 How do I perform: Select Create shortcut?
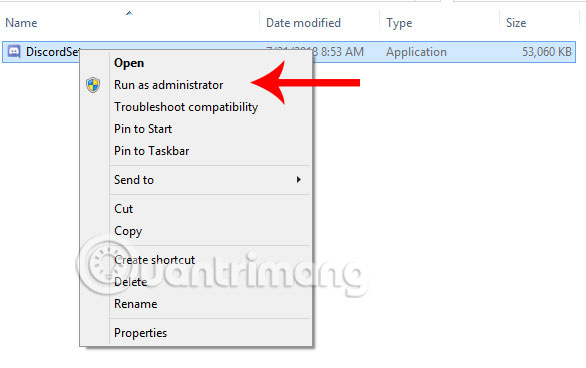(x=154, y=260)
